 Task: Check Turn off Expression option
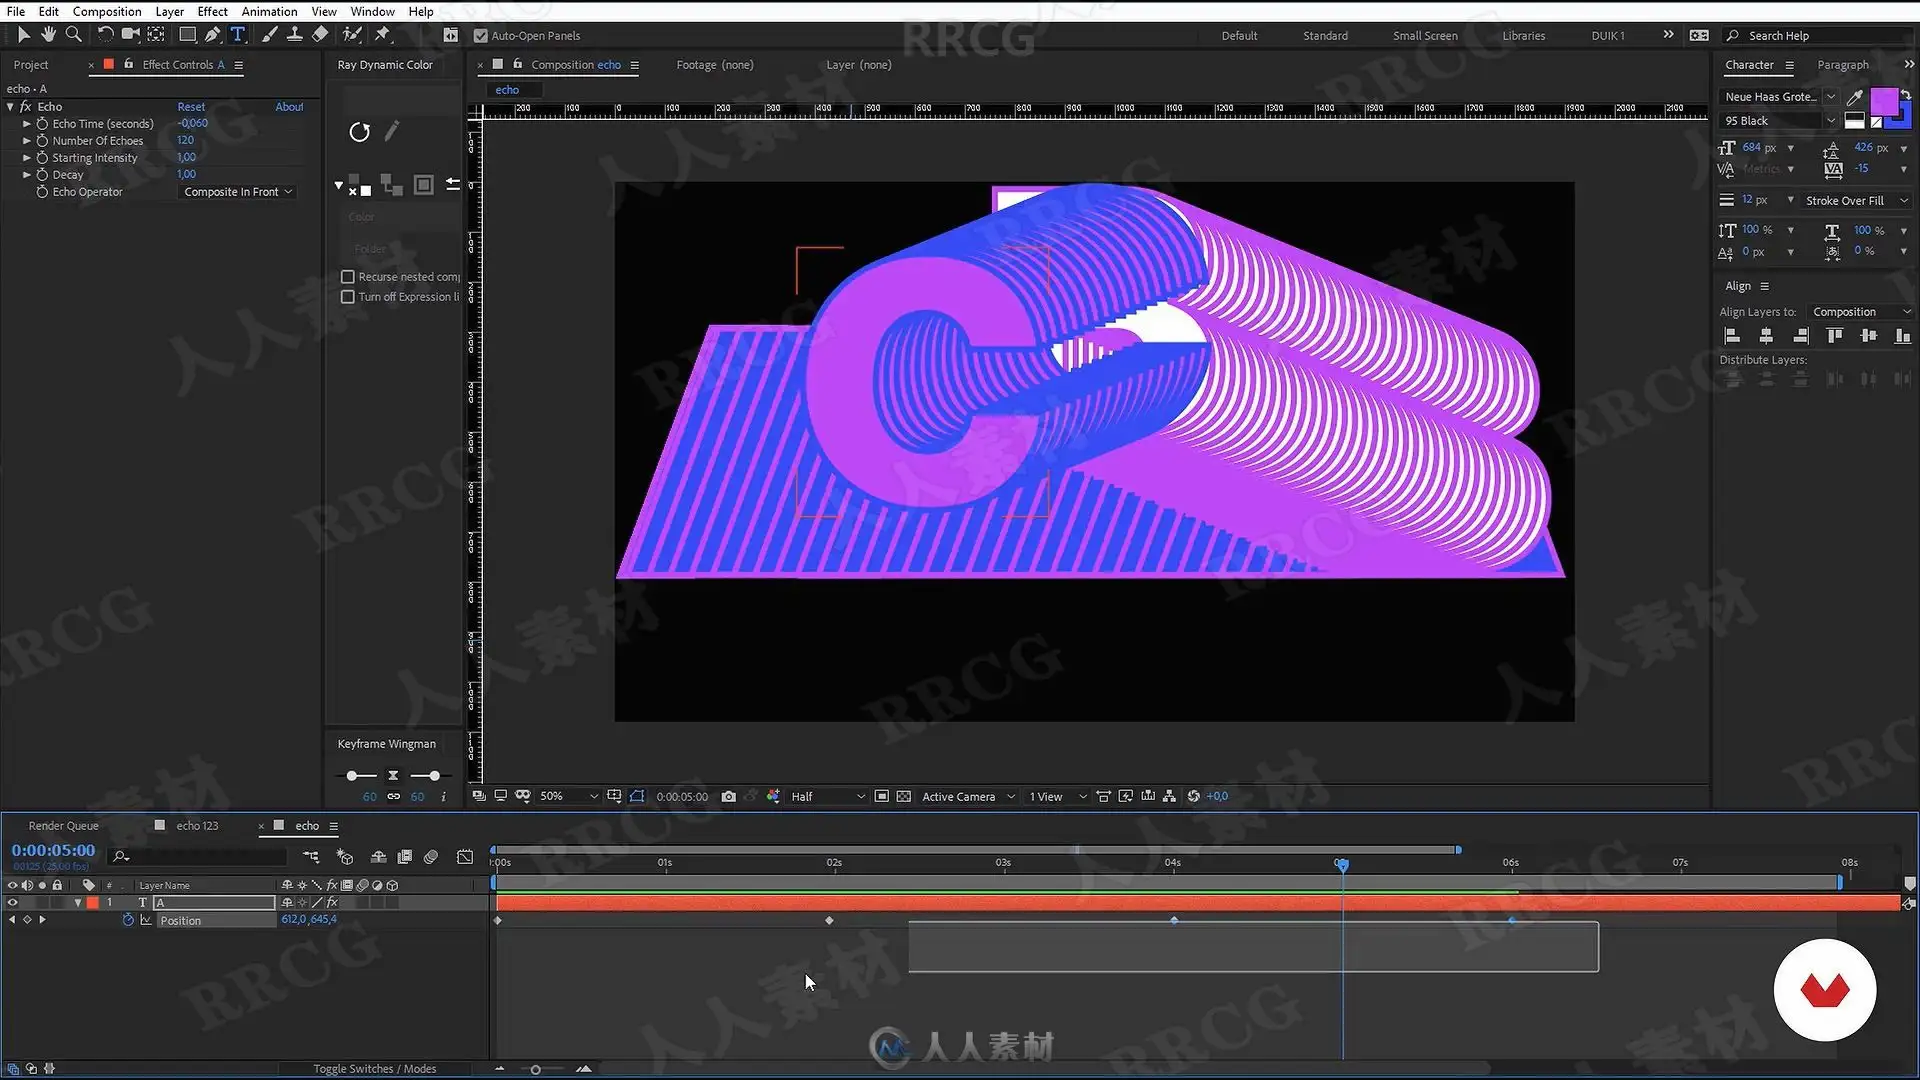coord(348,297)
